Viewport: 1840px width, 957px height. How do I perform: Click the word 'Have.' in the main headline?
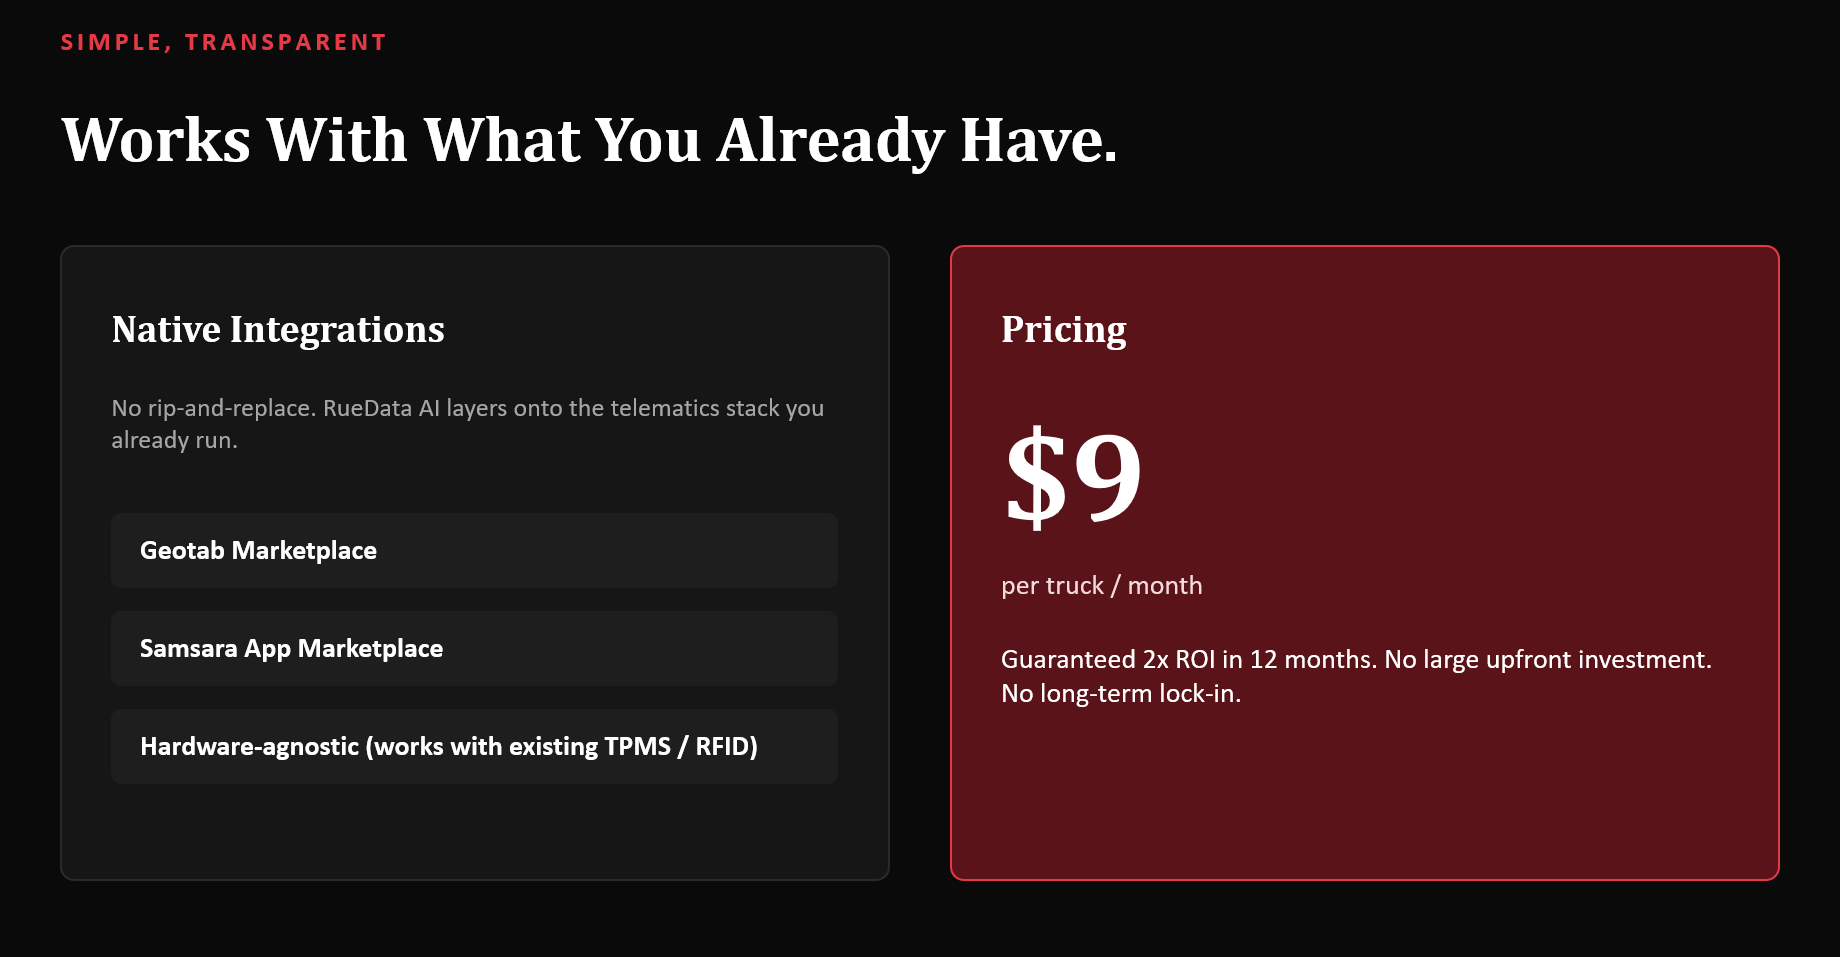[1039, 140]
